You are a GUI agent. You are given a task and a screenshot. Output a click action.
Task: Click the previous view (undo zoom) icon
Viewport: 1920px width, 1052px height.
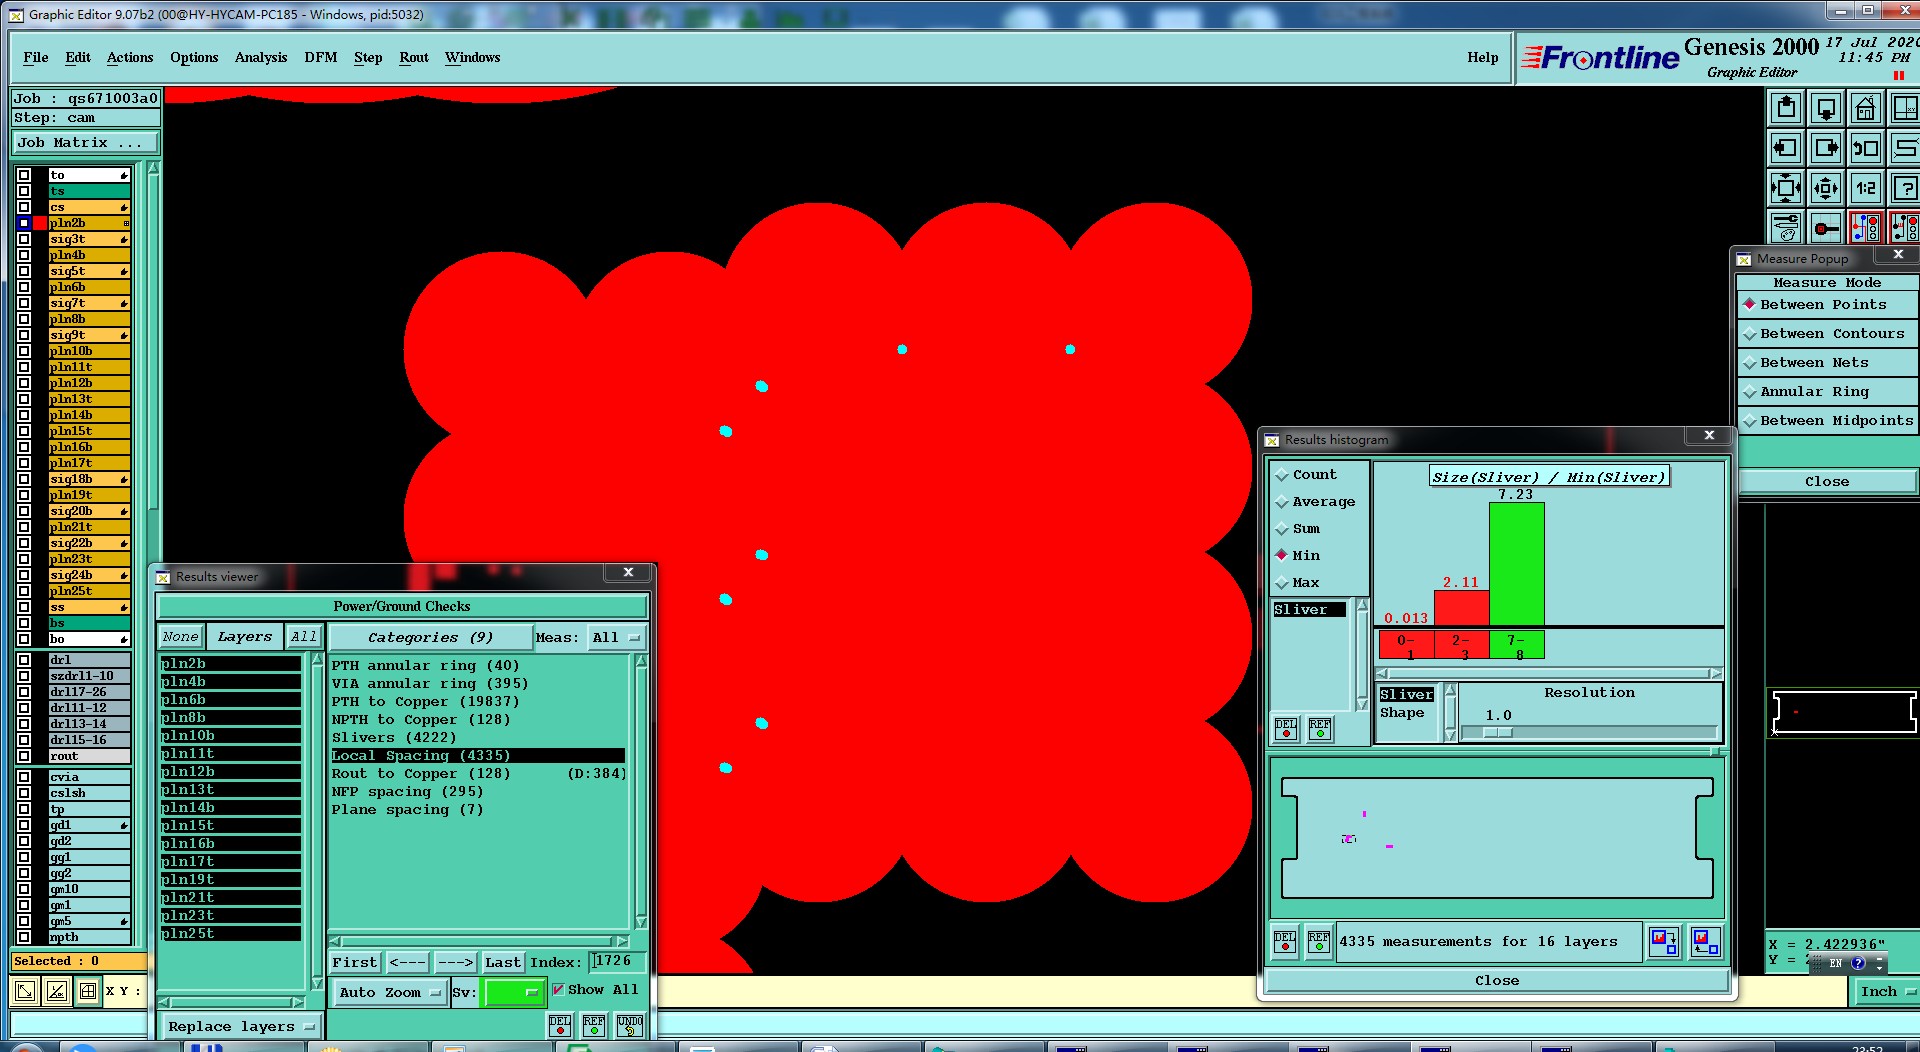pyautogui.click(x=1865, y=148)
